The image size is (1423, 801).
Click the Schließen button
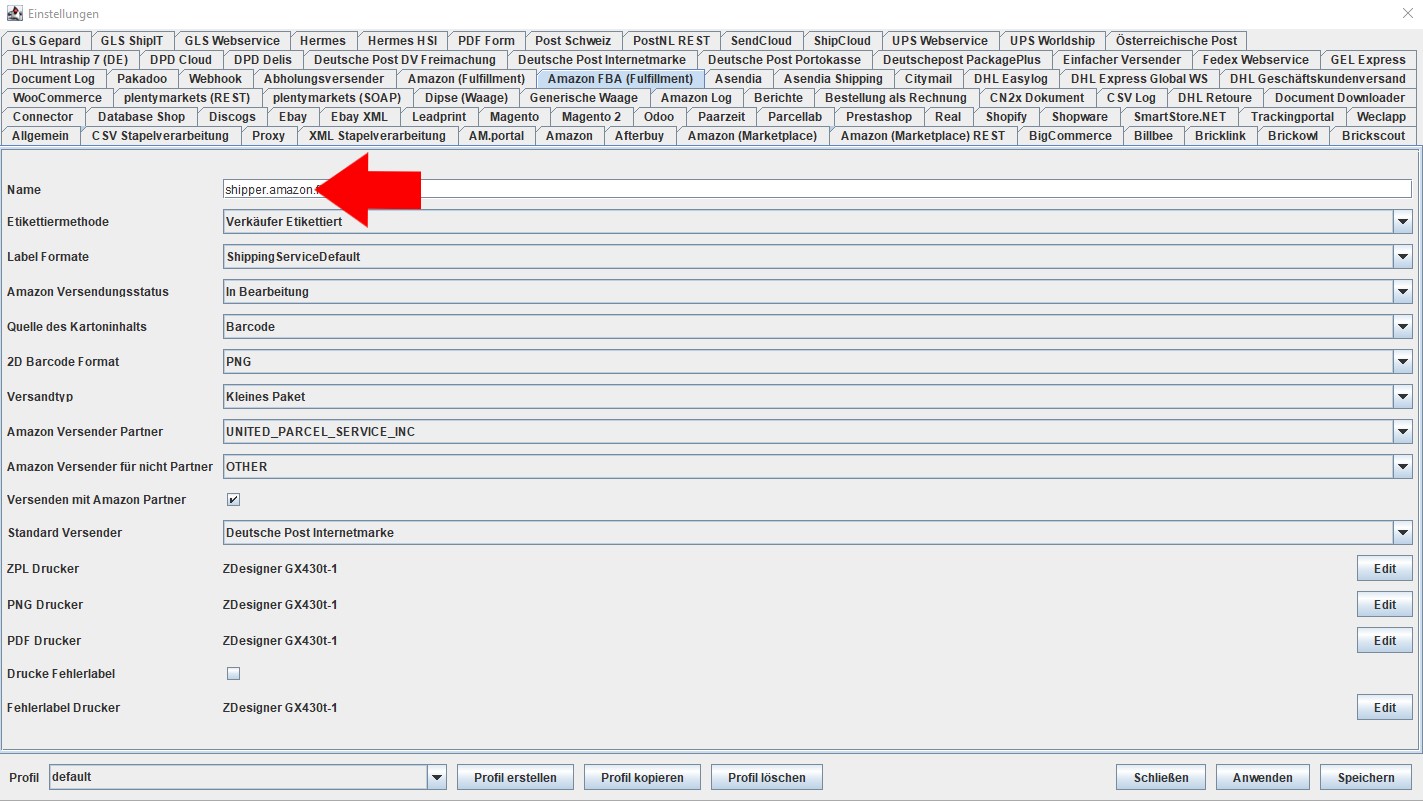(1161, 777)
